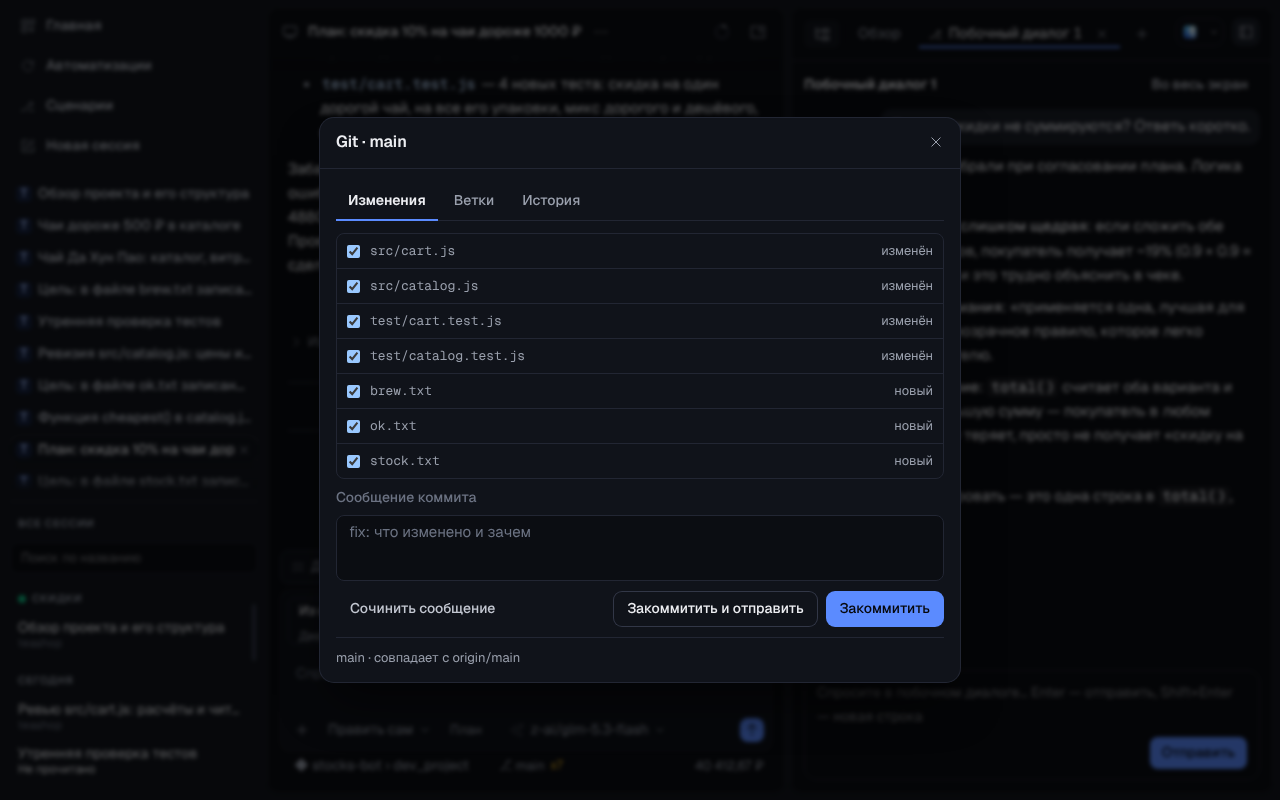Image resolution: width=1280 pixels, height=800 pixels.
Task: Click the brew.txt file name
Action: point(401,391)
